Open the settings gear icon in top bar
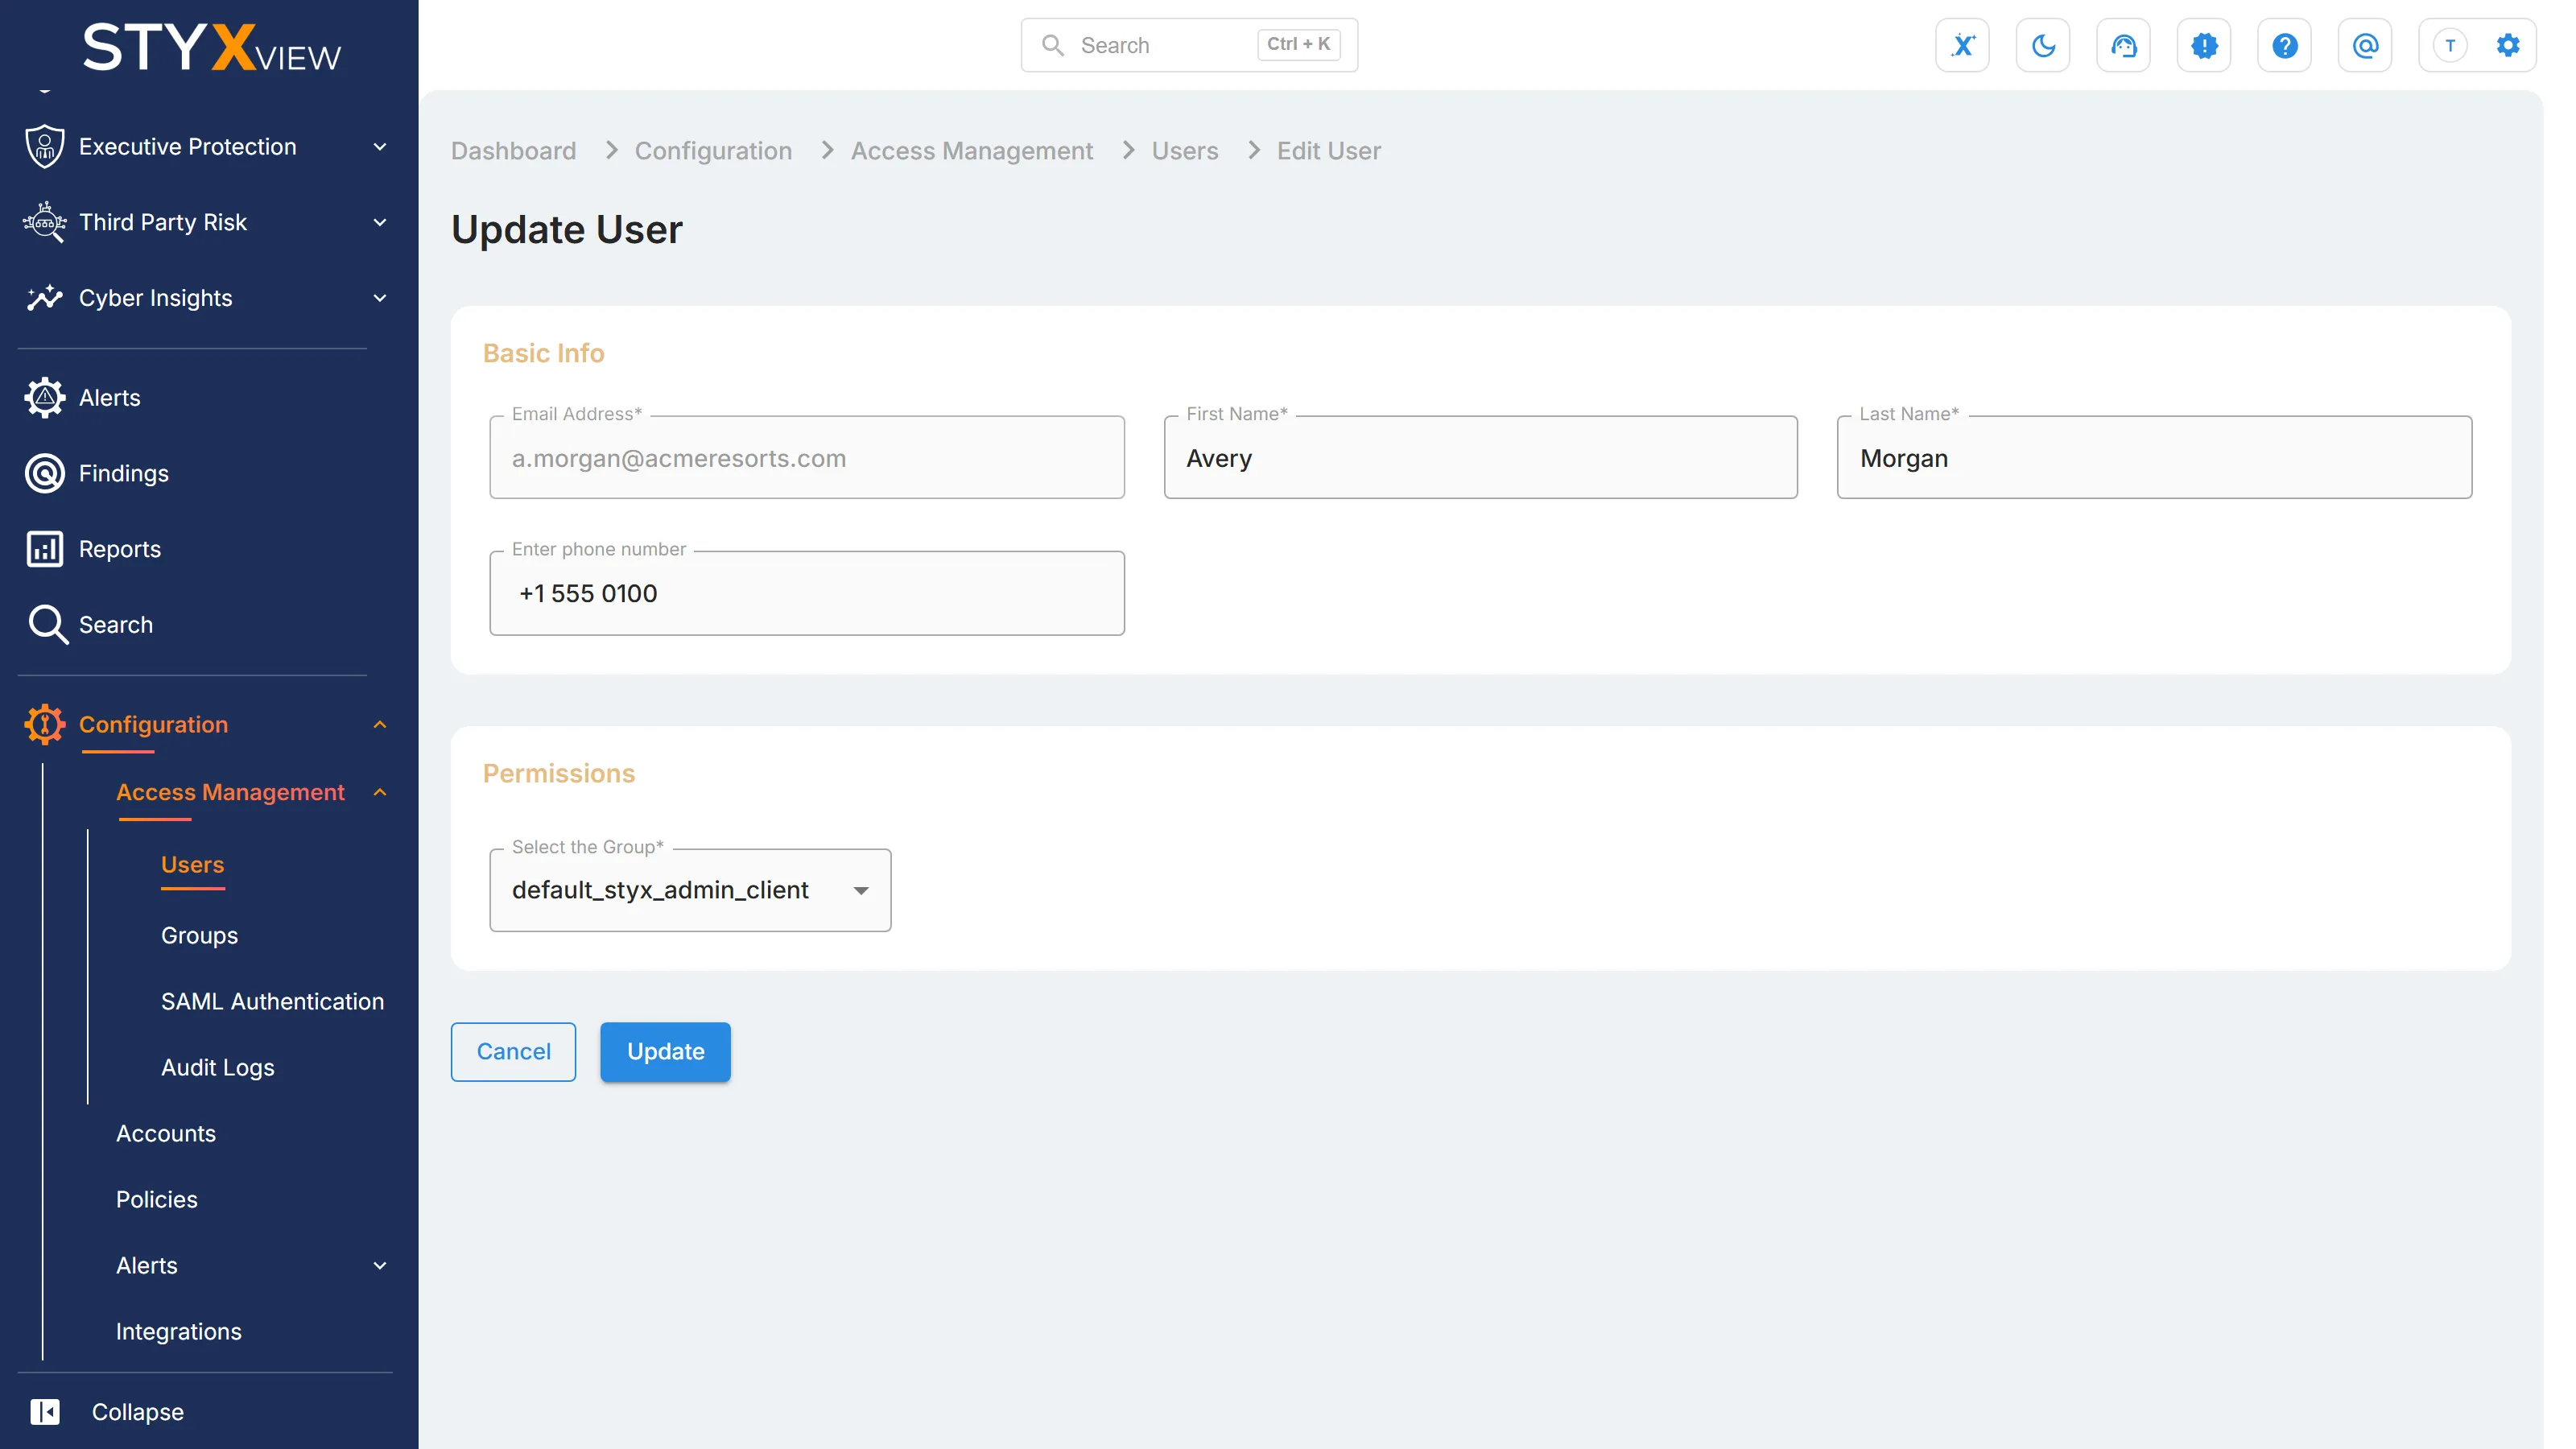This screenshot has height=1449, width=2576. (2508, 45)
